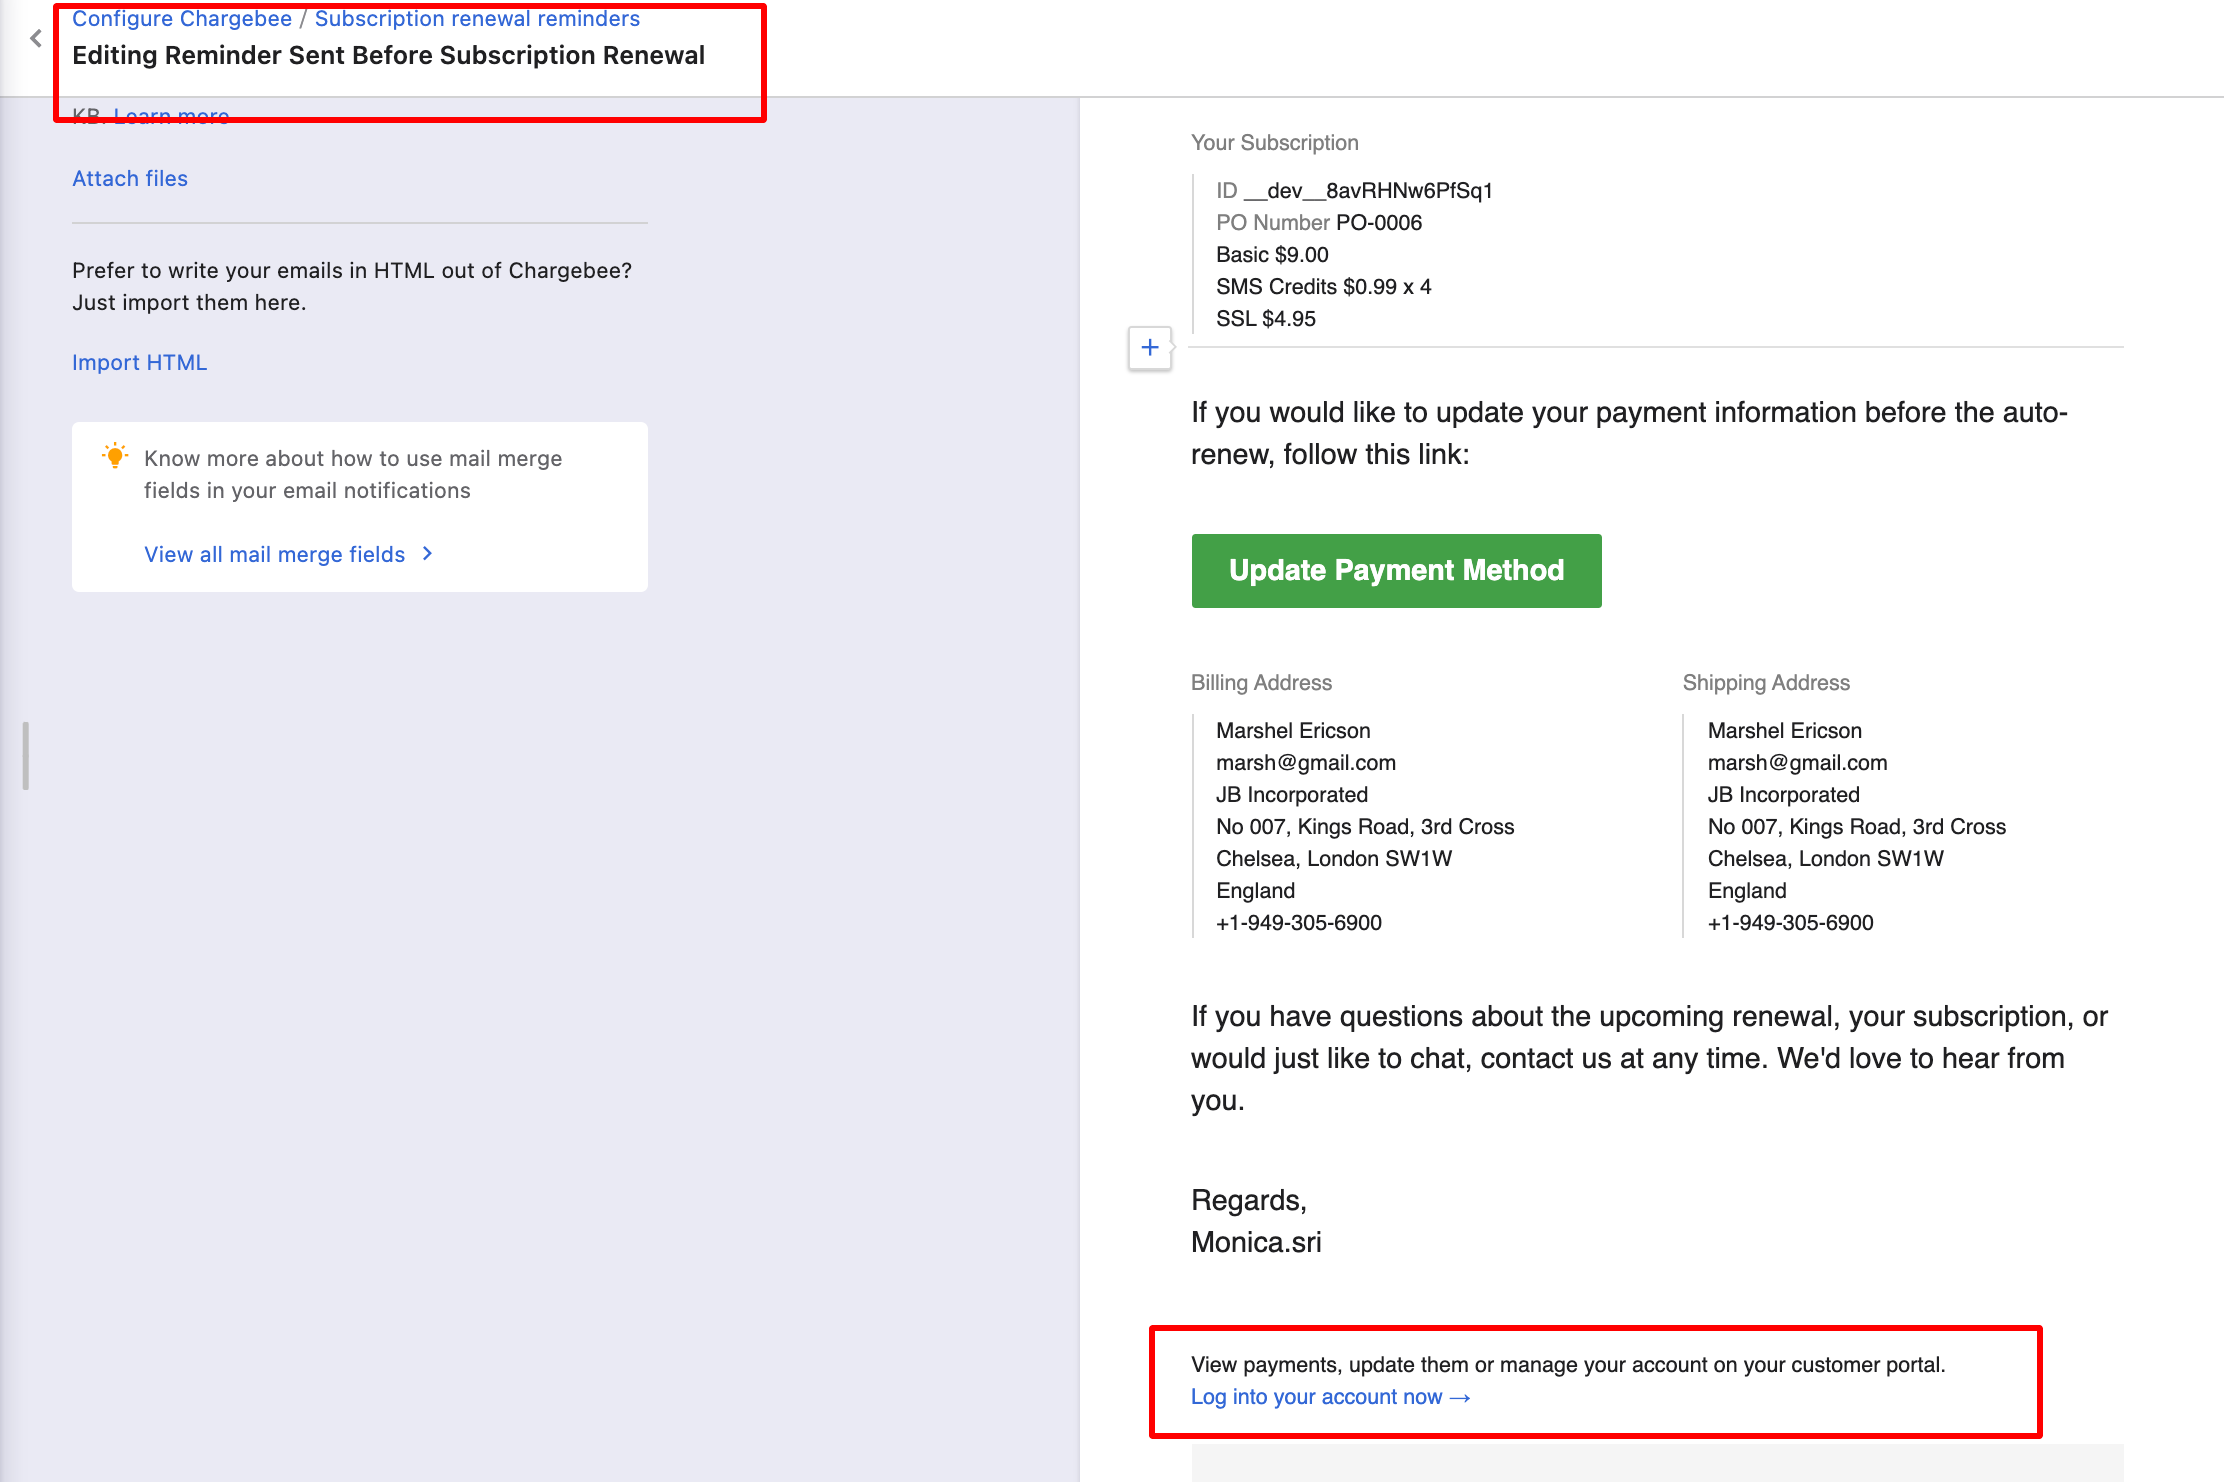Viewport: 2224px width, 1482px height.
Task: Click the update payment information paragraph
Action: pos(1628,433)
